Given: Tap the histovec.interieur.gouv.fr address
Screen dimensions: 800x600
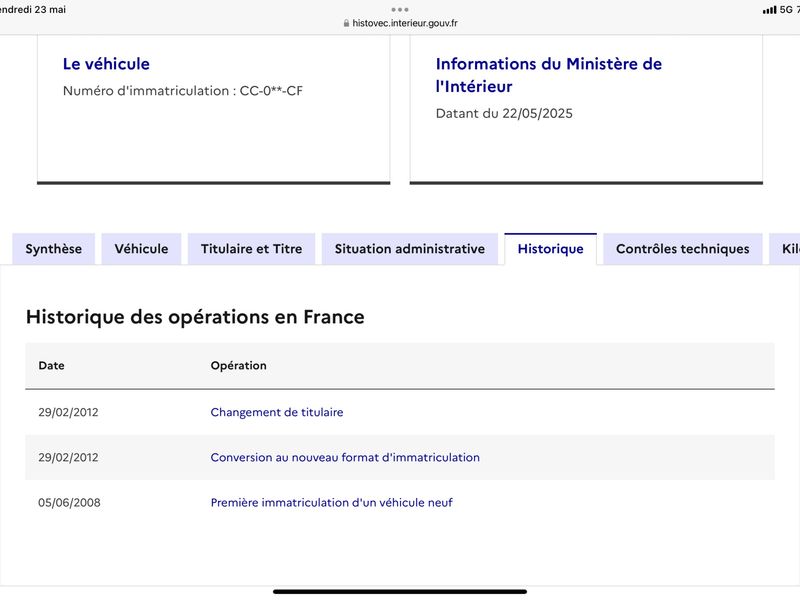Looking at the screenshot, I should tap(405, 23).
